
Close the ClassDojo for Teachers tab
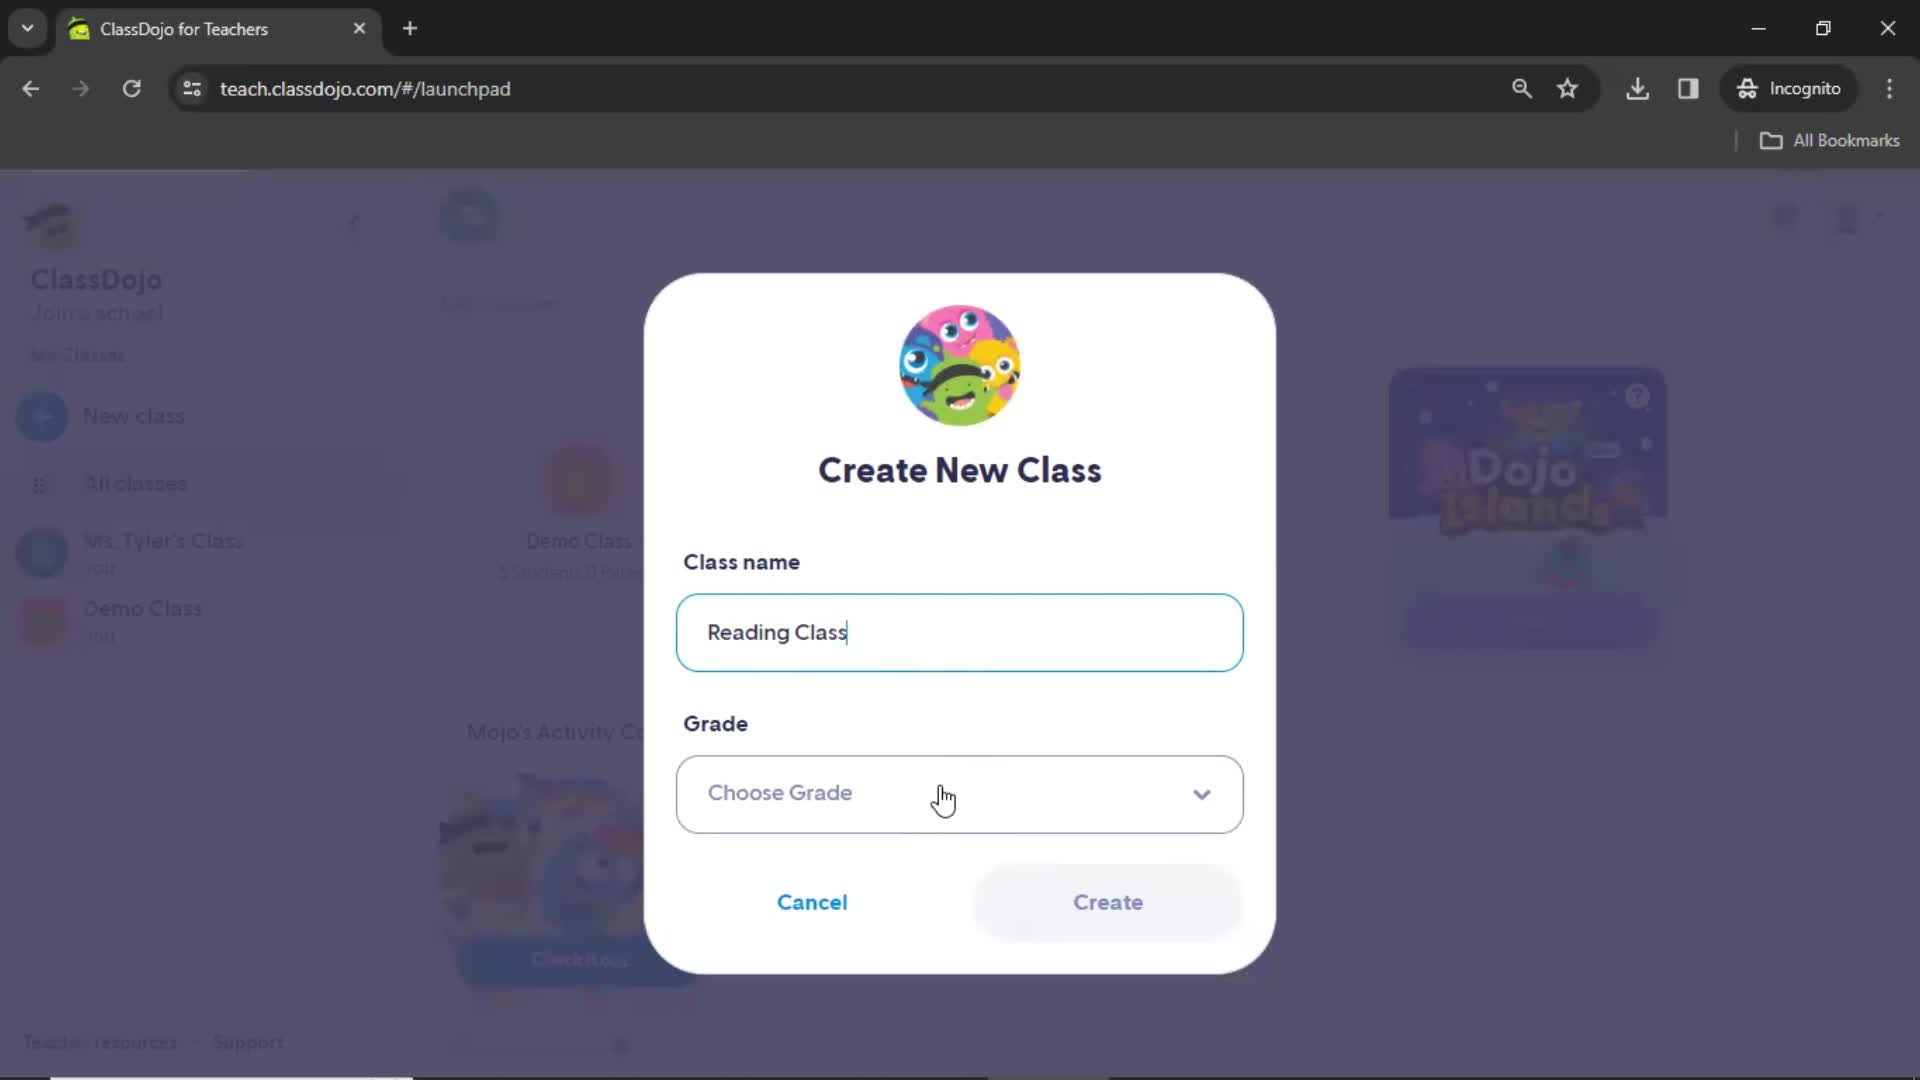[x=359, y=29]
